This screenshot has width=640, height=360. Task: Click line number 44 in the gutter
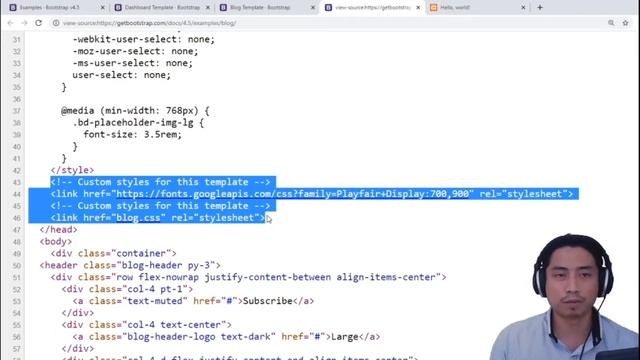[16, 194]
